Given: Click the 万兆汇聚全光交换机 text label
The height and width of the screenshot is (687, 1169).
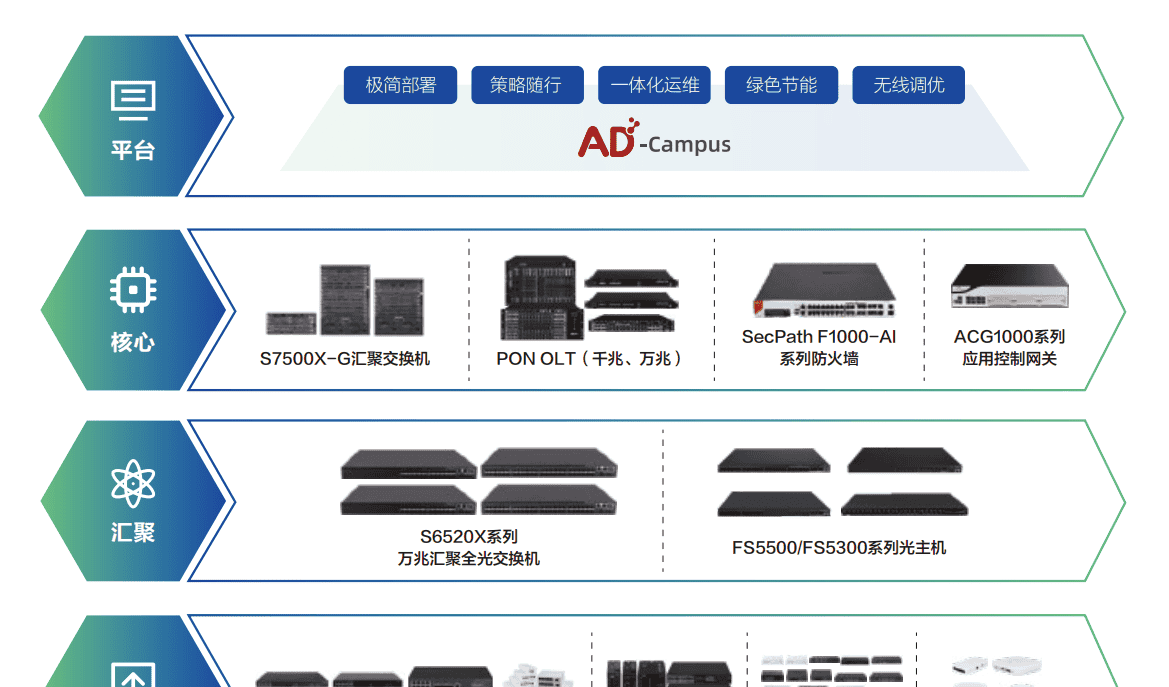Looking at the screenshot, I should pos(468,558).
